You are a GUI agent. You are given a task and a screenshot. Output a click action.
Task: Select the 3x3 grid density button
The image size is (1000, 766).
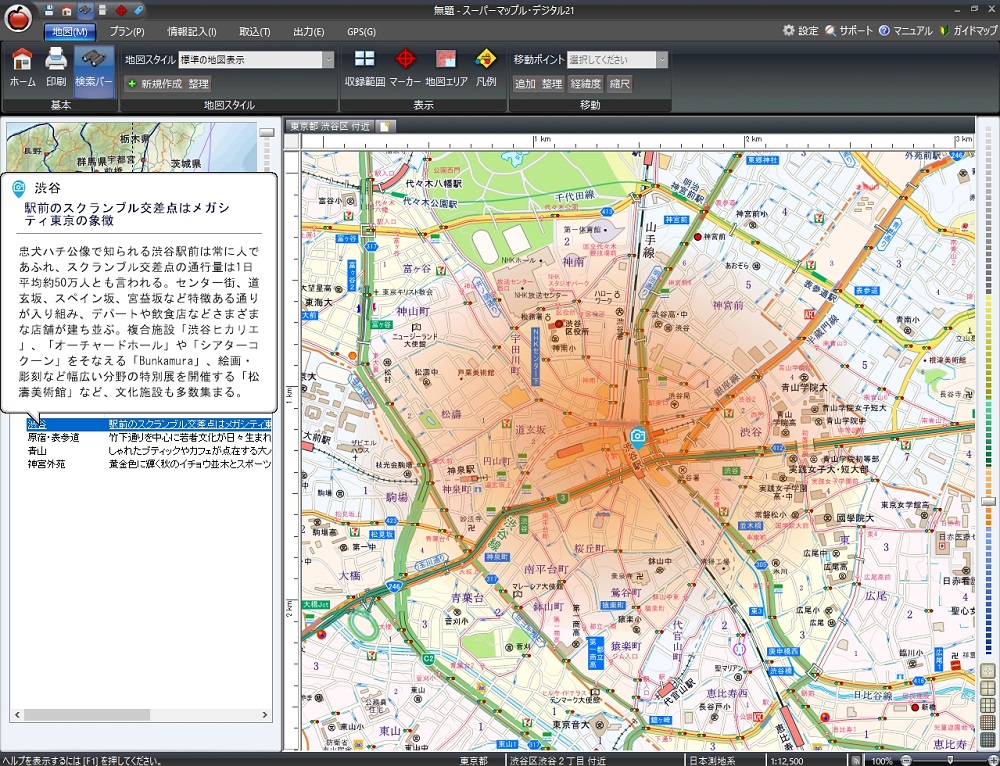pos(988,706)
